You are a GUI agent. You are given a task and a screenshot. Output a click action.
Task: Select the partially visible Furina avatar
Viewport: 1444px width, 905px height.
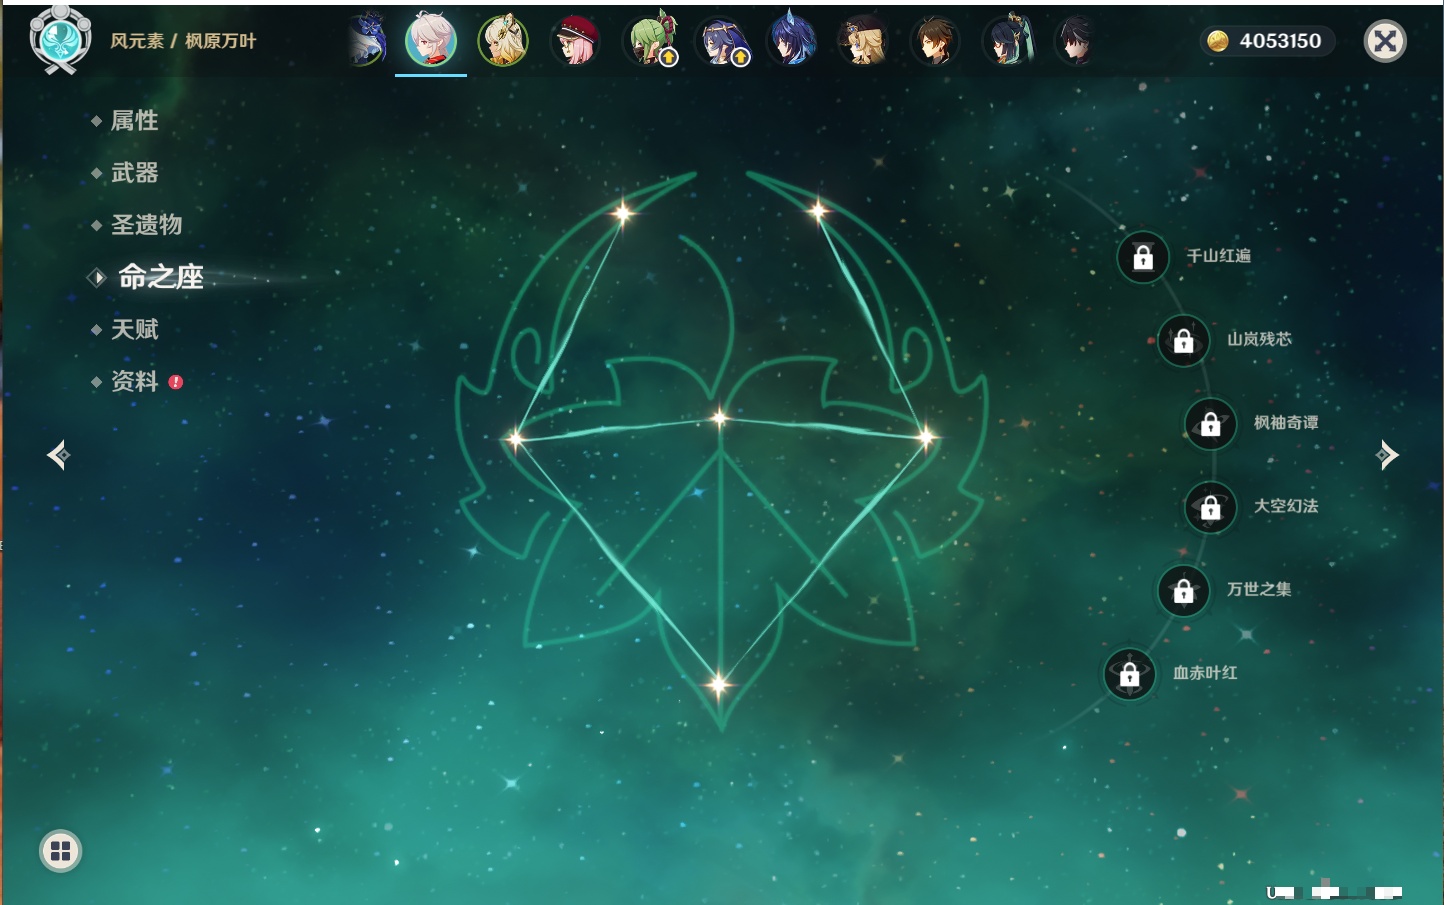[368, 41]
